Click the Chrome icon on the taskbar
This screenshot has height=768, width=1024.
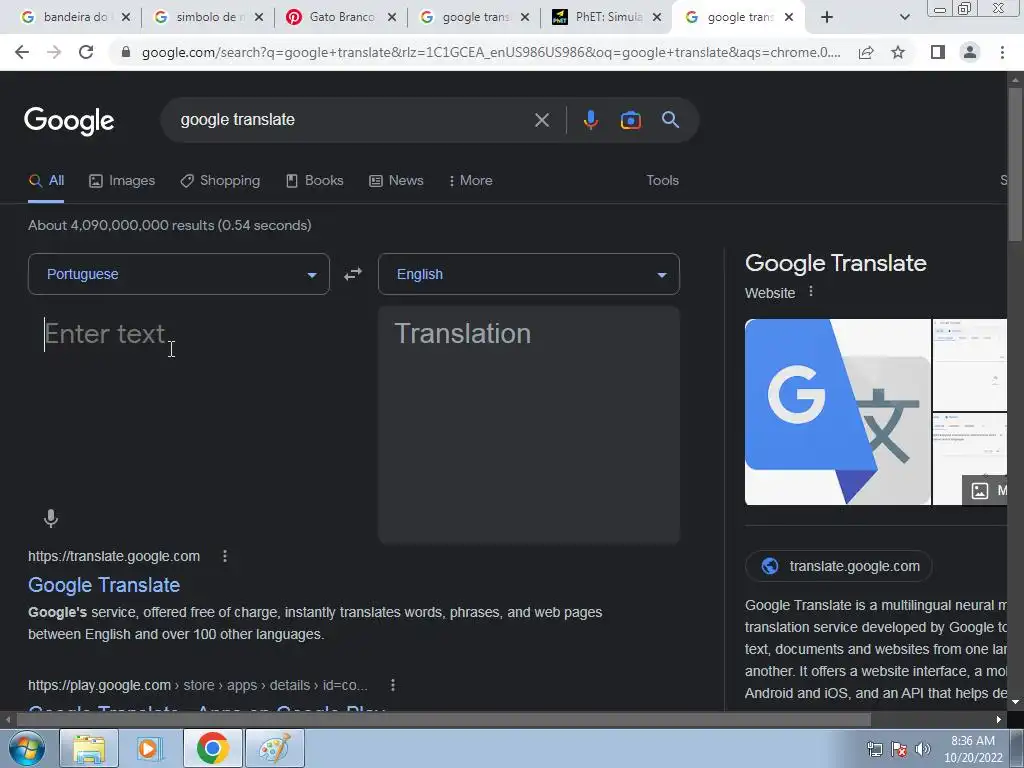tap(212, 748)
